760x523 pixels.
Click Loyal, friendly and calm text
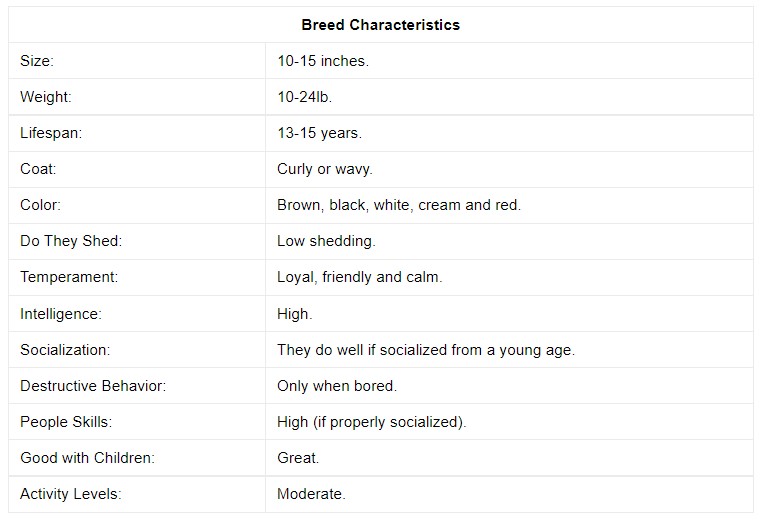tap(360, 277)
